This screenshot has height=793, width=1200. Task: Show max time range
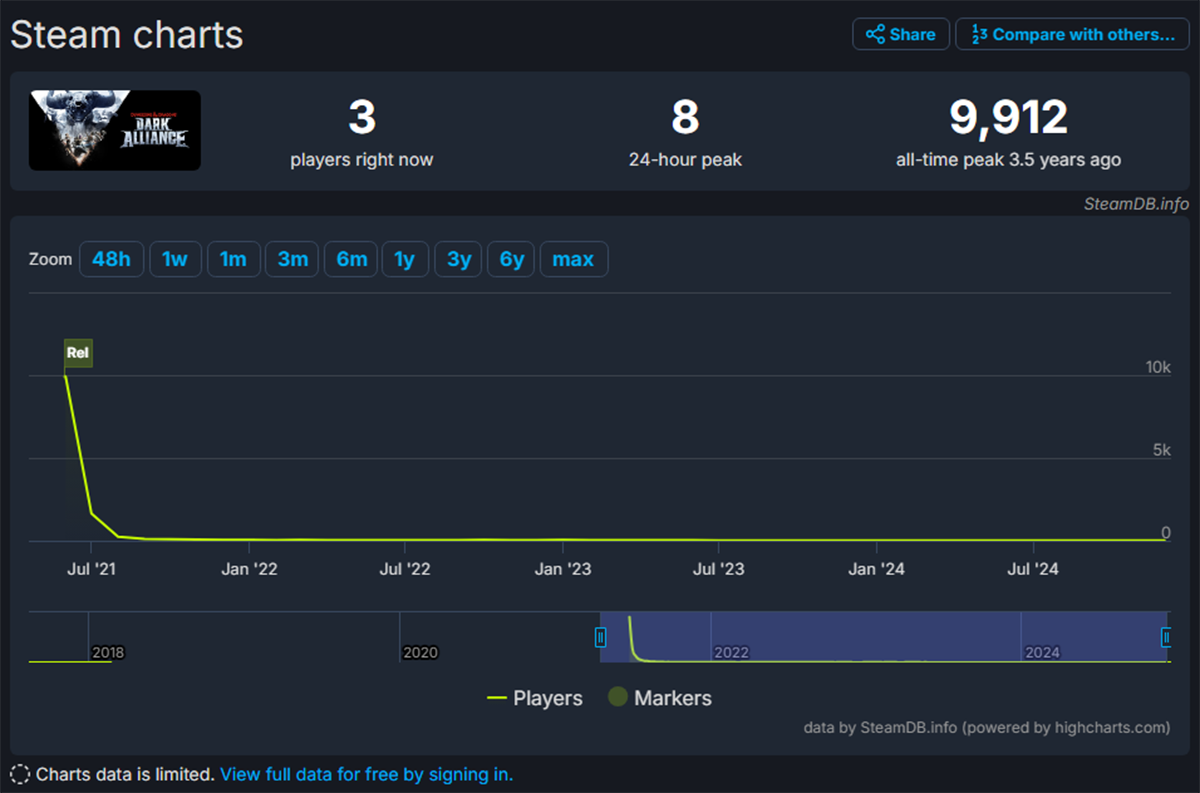[x=573, y=259]
